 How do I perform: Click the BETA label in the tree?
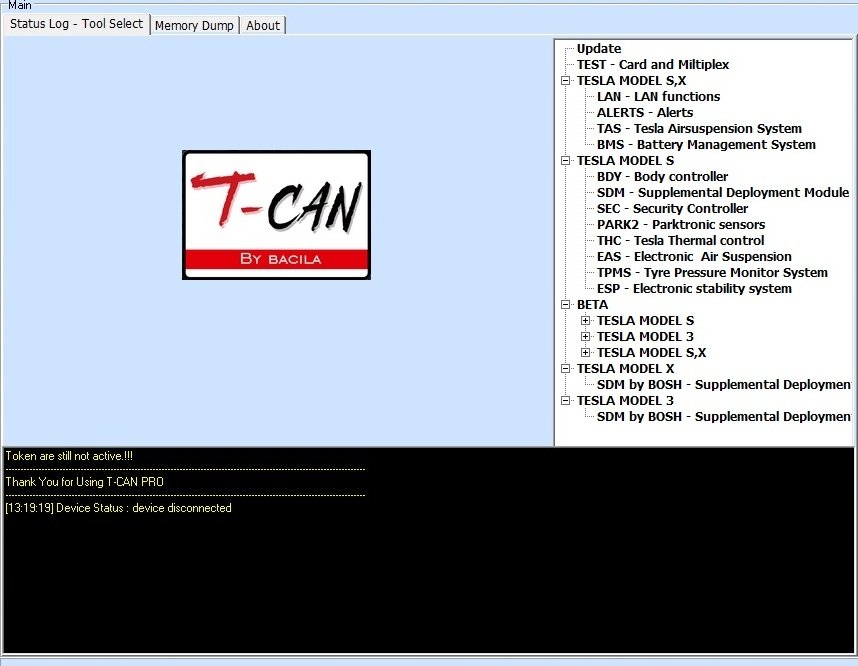pyautogui.click(x=592, y=304)
